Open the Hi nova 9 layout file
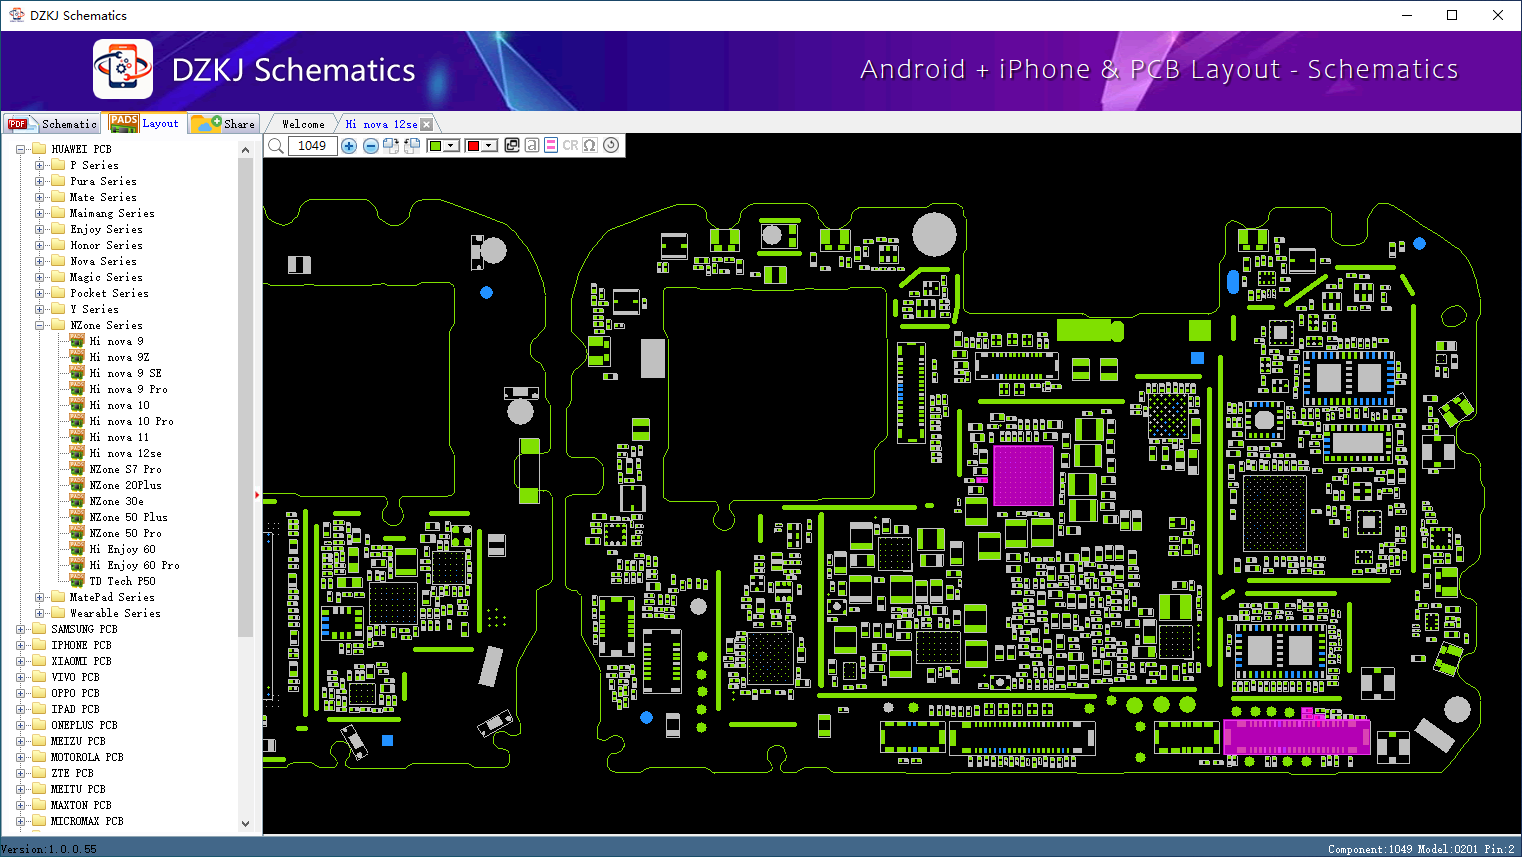The width and height of the screenshot is (1522, 857). [x=116, y=341]
